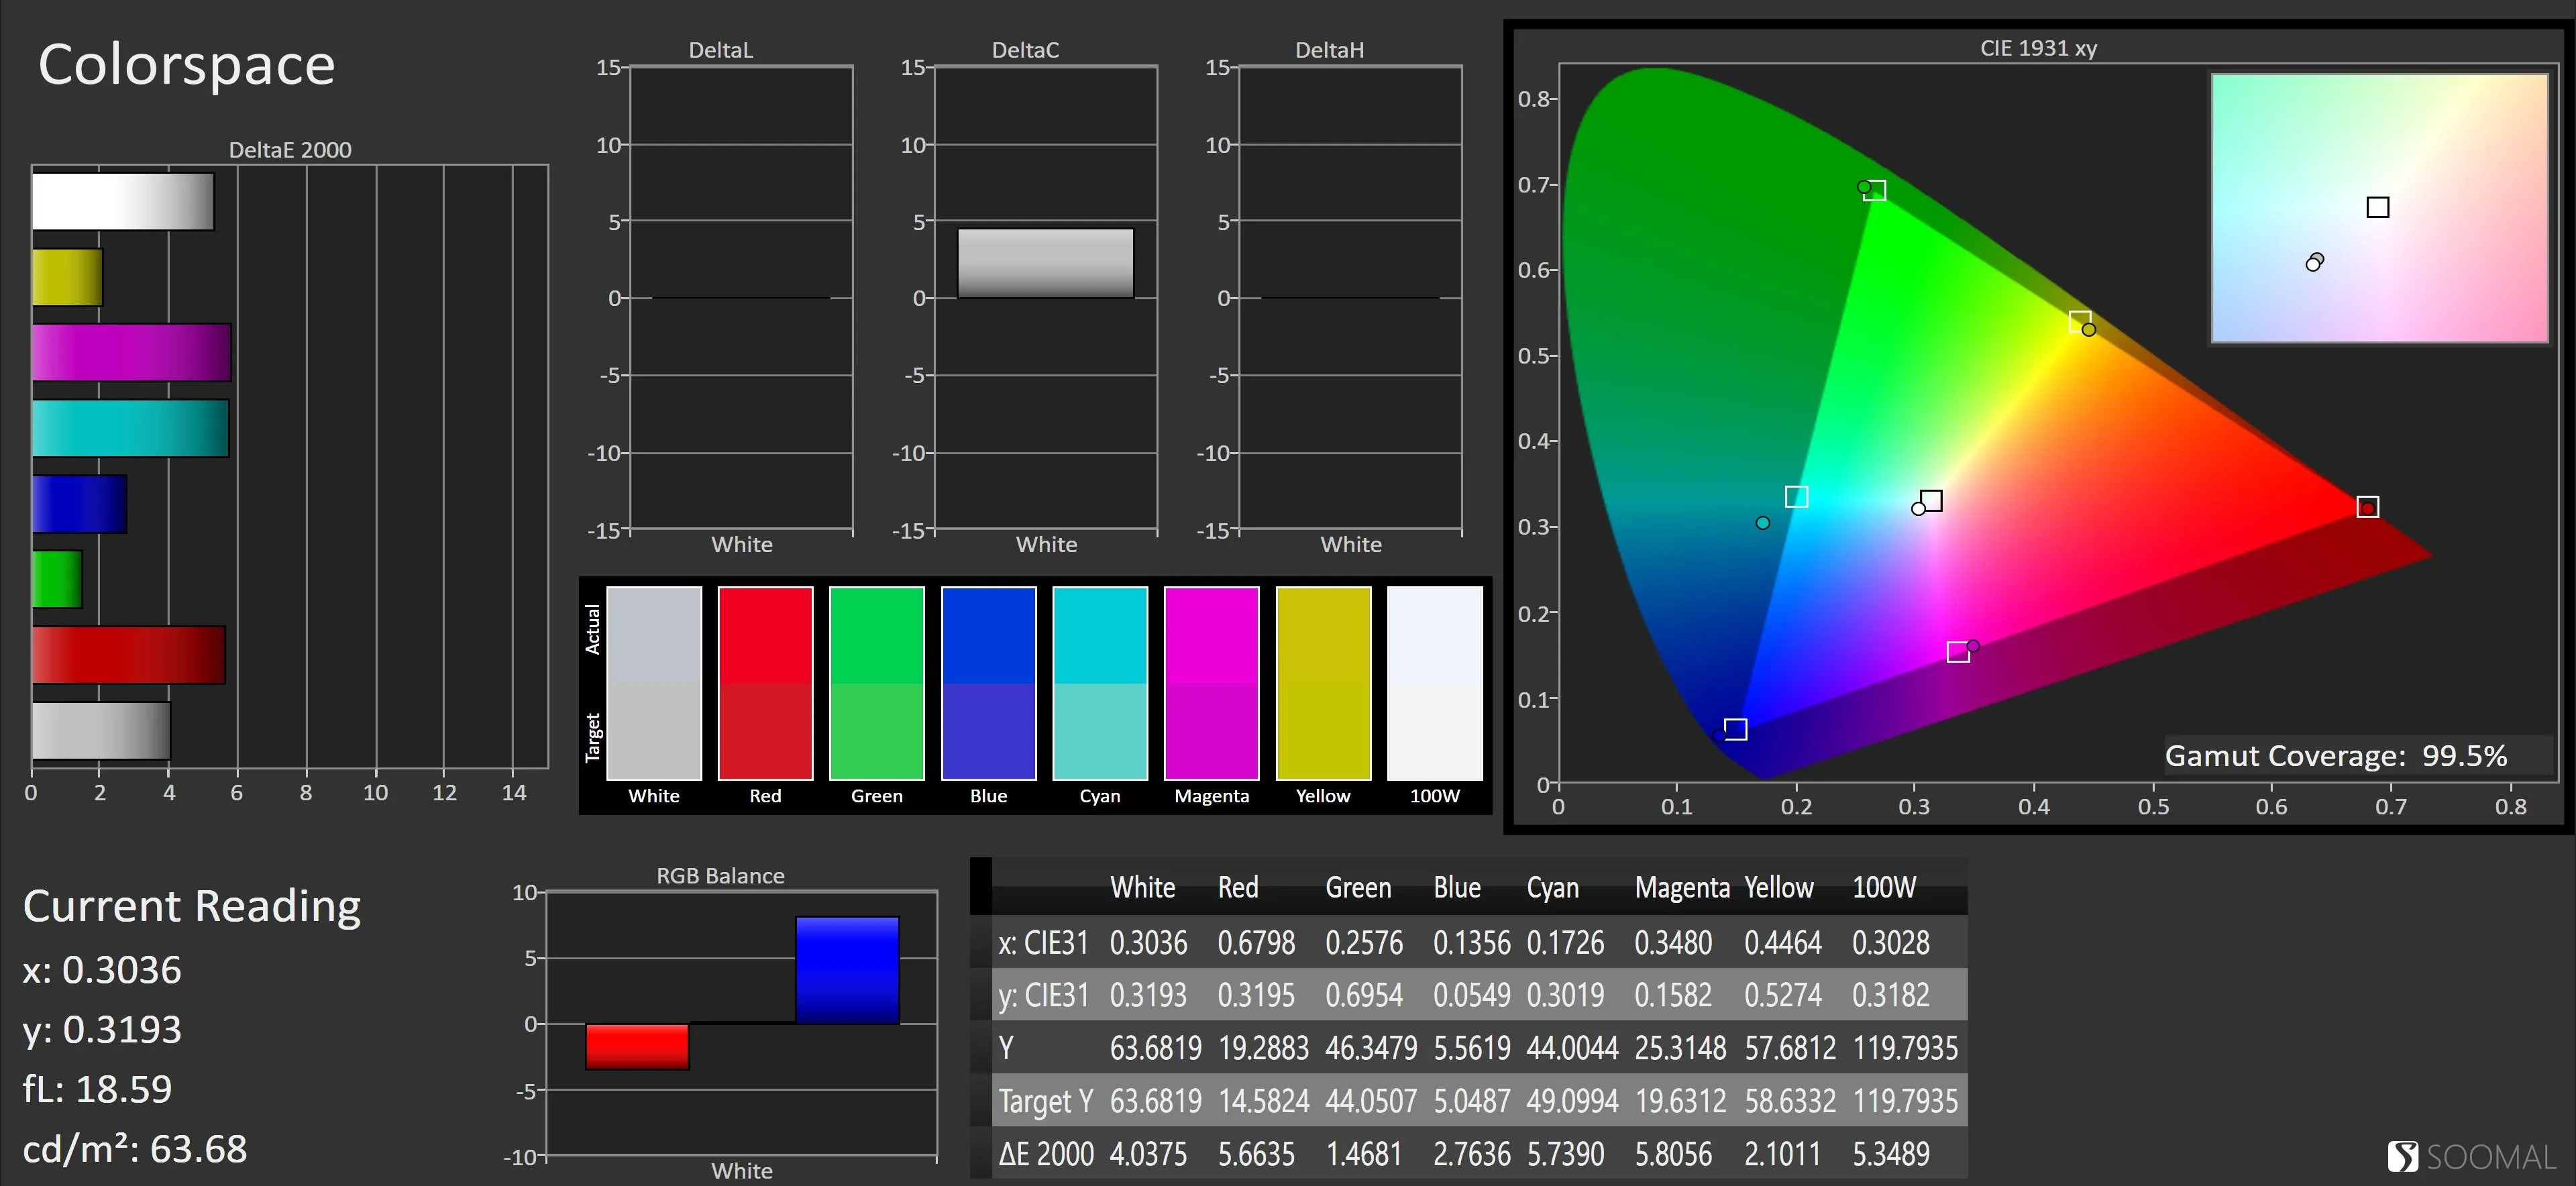Click the 100W column header in table

[x=1884, y=887]
